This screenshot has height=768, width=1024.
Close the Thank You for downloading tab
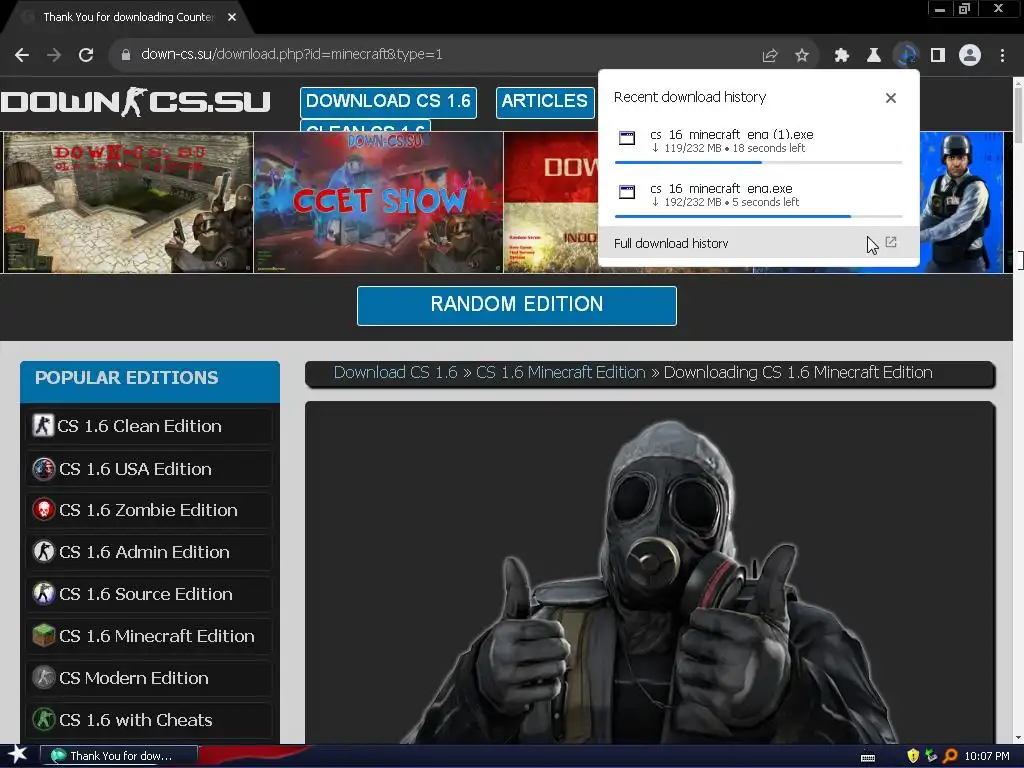coord(232,17)
